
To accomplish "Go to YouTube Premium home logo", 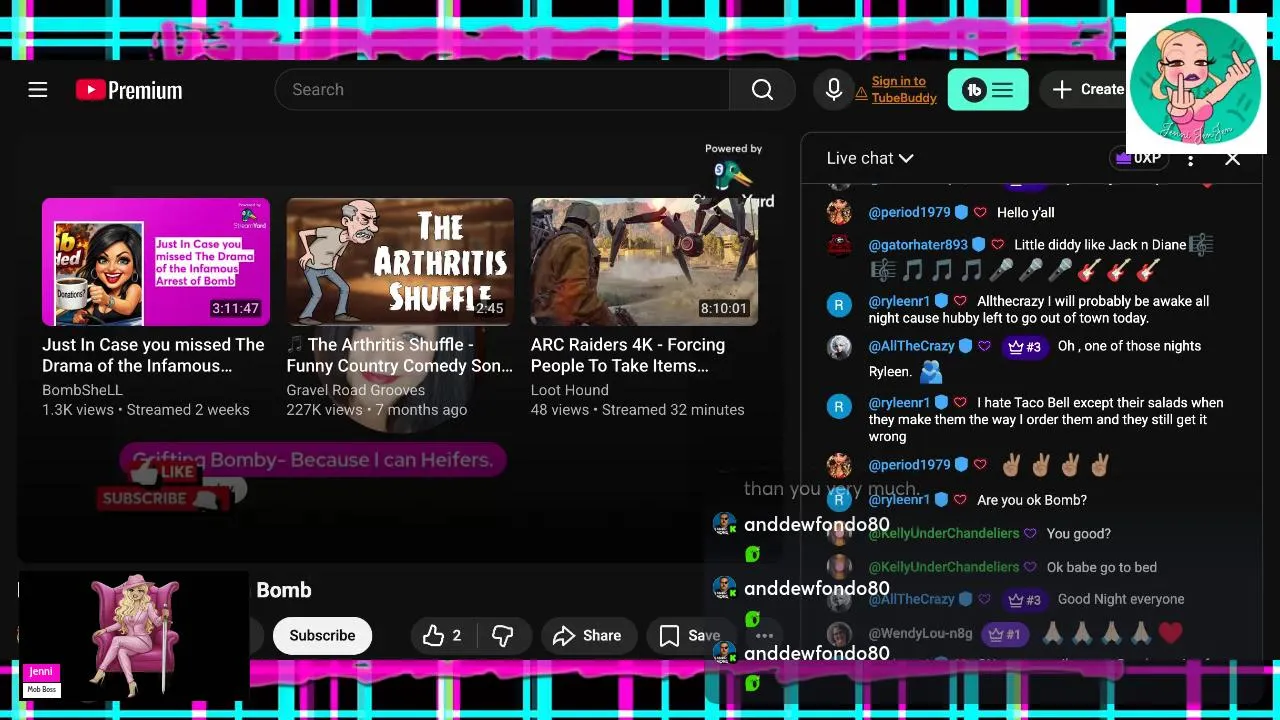I will [129, 90].
